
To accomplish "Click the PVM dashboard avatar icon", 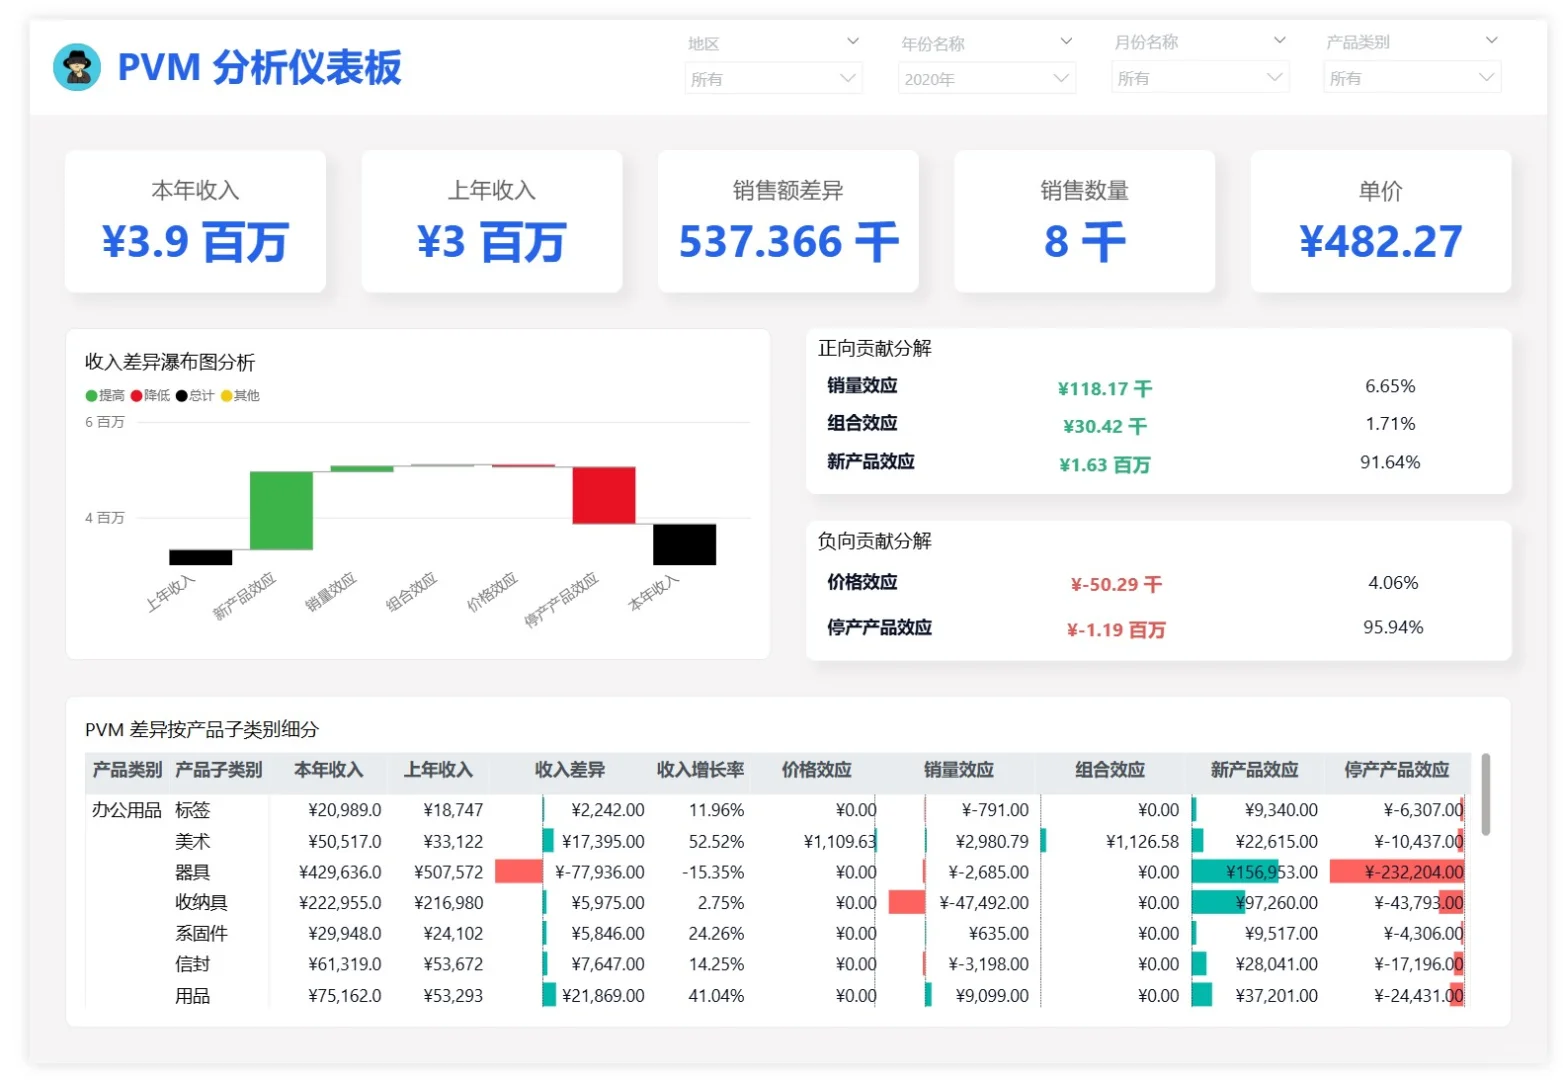I will click(78, 68).
